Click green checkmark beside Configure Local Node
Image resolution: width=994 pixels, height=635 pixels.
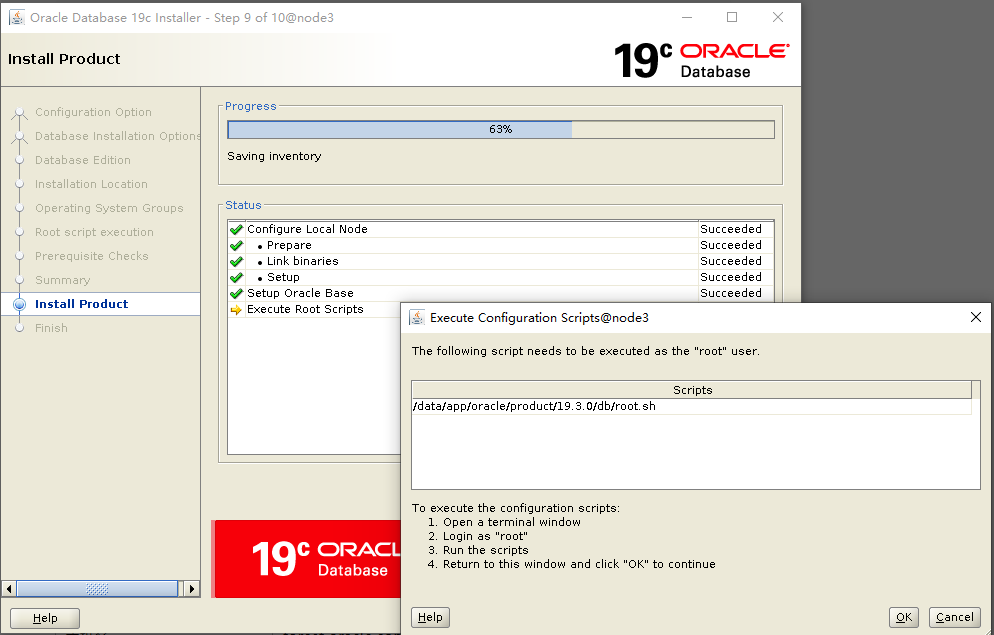[x=236, y=229]
